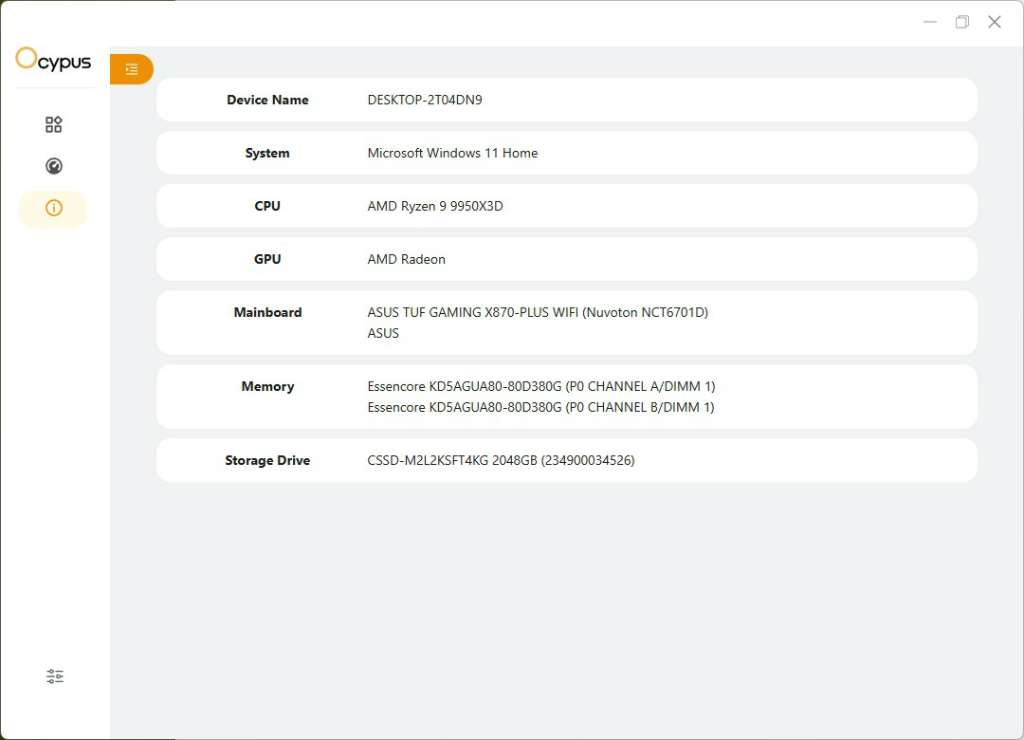Click the Mainboard label
1024x740 pixels.
[x=268, y=312]
